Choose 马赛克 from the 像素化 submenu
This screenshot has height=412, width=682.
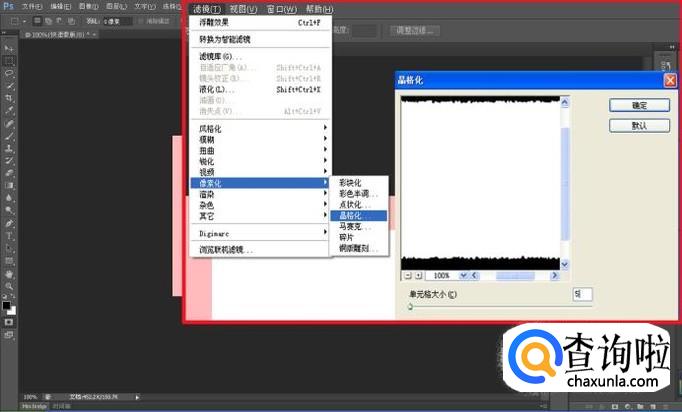[x=358, y=226]
